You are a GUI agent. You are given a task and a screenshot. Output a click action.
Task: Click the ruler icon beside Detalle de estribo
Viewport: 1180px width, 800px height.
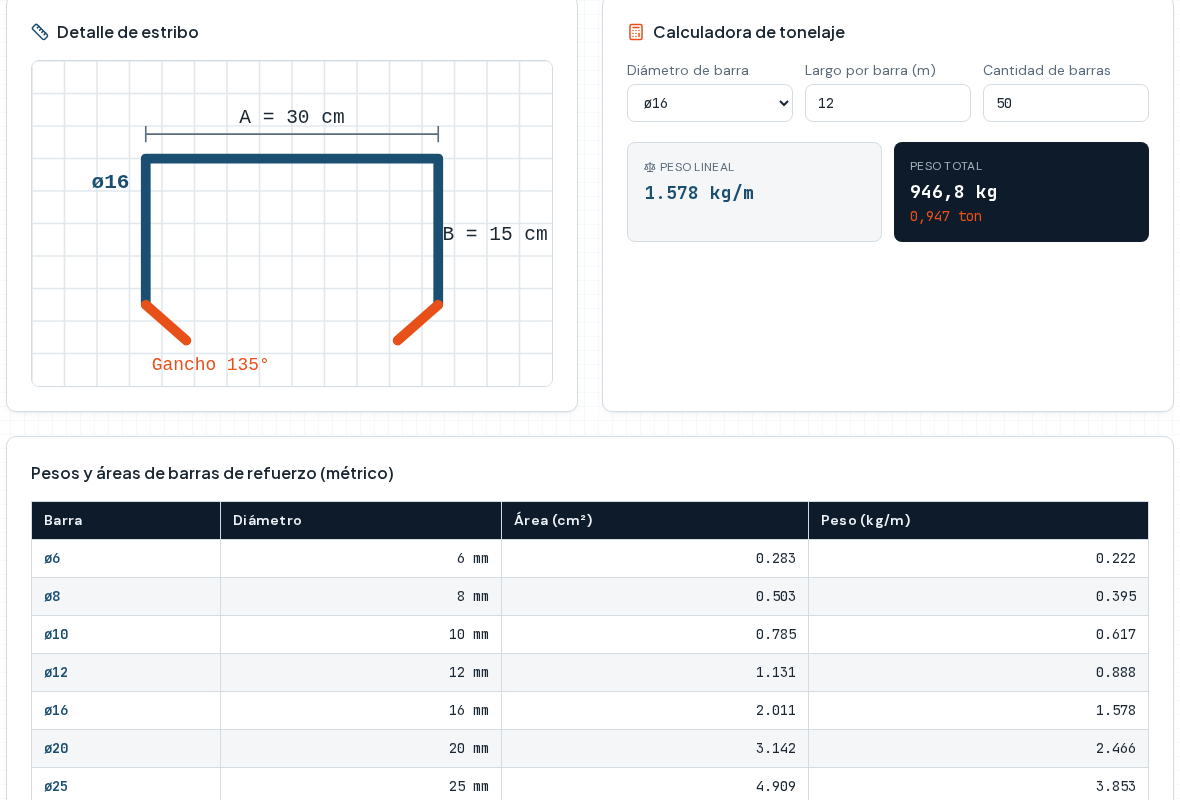[x=40, y=32]
